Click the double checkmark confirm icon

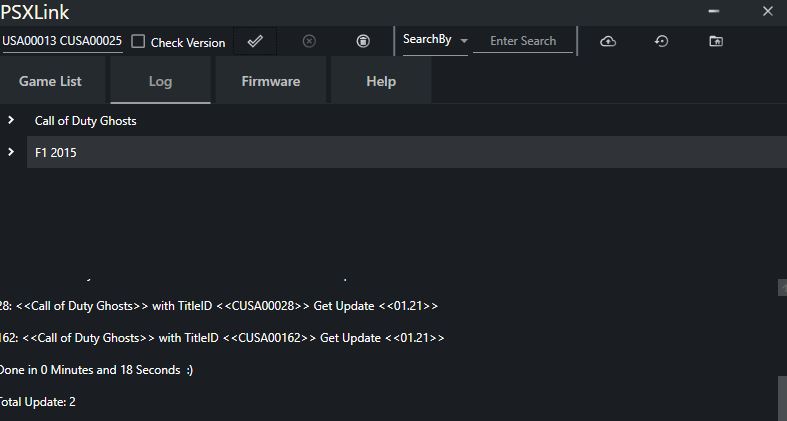coord(255,41)
